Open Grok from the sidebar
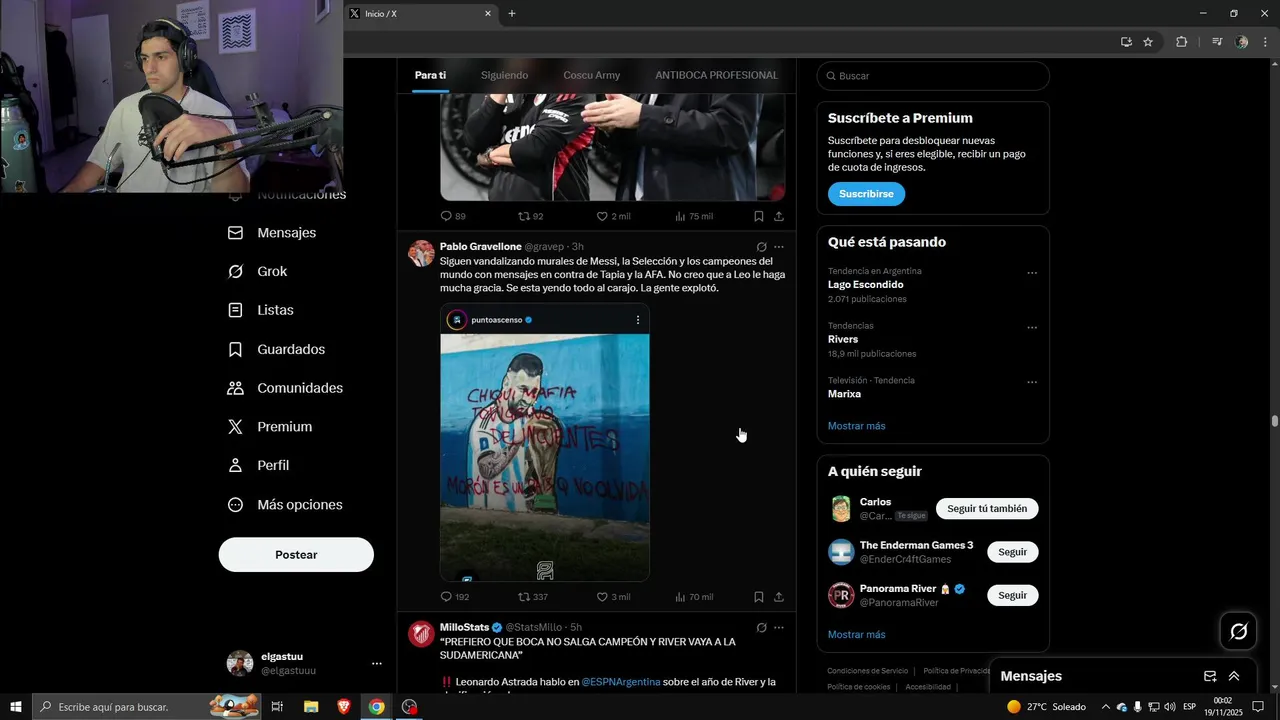 258,271
